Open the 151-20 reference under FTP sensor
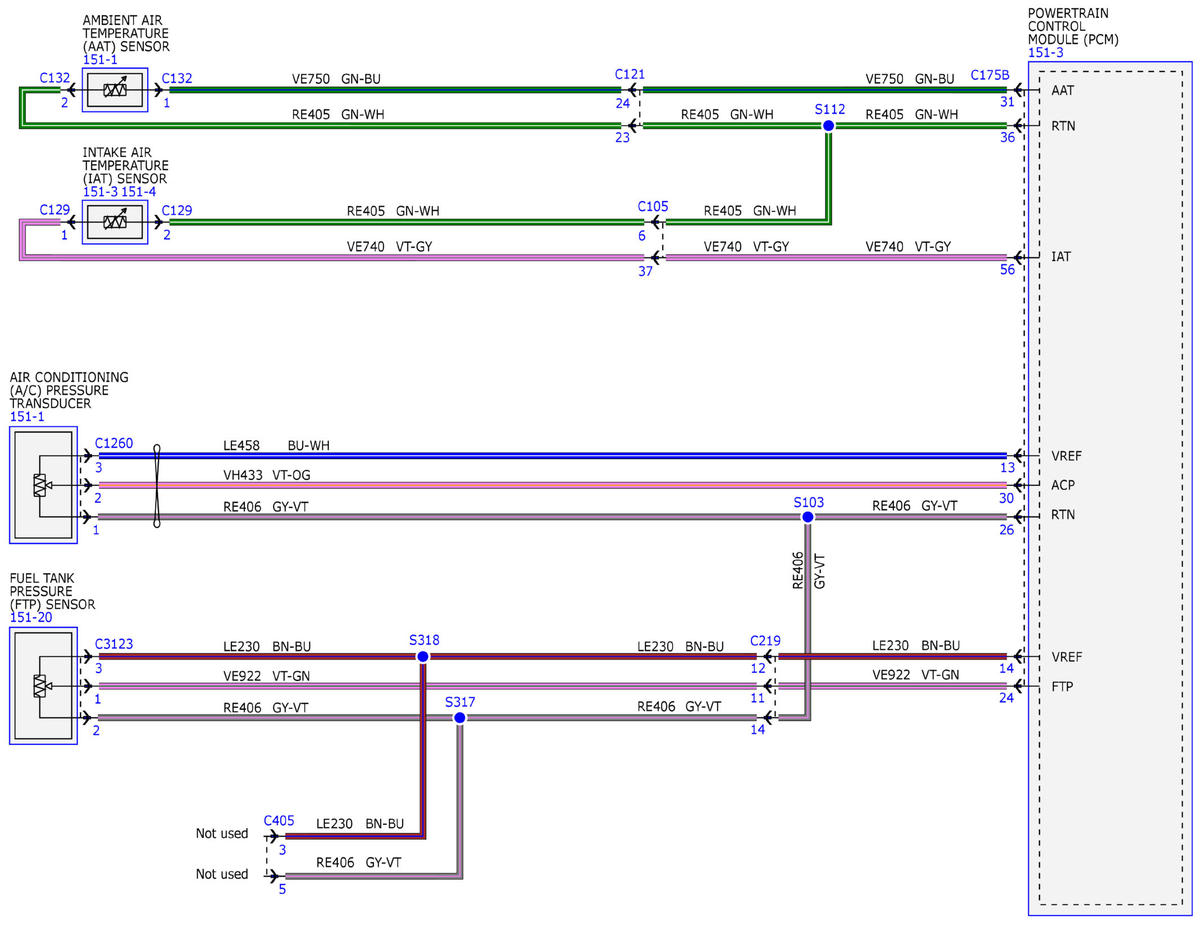Viewport: 1200px width, 927px height. [30, 618]
